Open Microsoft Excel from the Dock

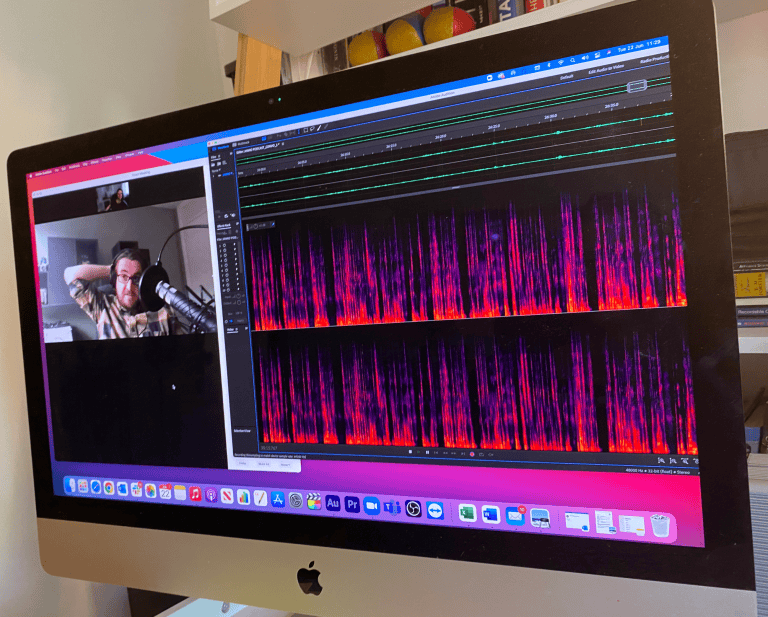point(468,513)
